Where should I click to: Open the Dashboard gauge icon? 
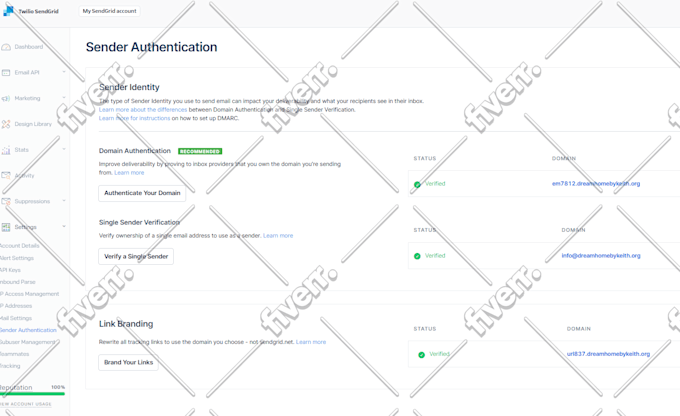click(x=6, y=47)
